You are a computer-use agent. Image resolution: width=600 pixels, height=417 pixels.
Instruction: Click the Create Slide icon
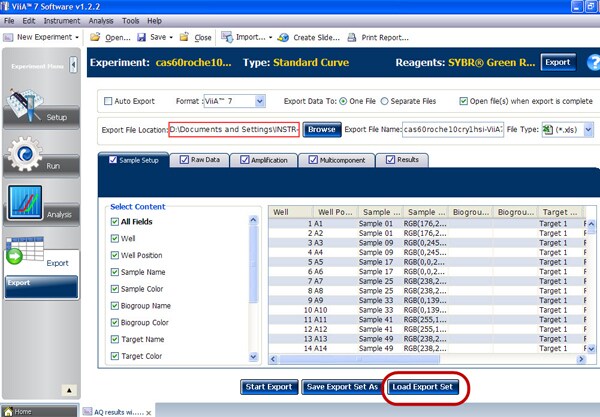283,37
